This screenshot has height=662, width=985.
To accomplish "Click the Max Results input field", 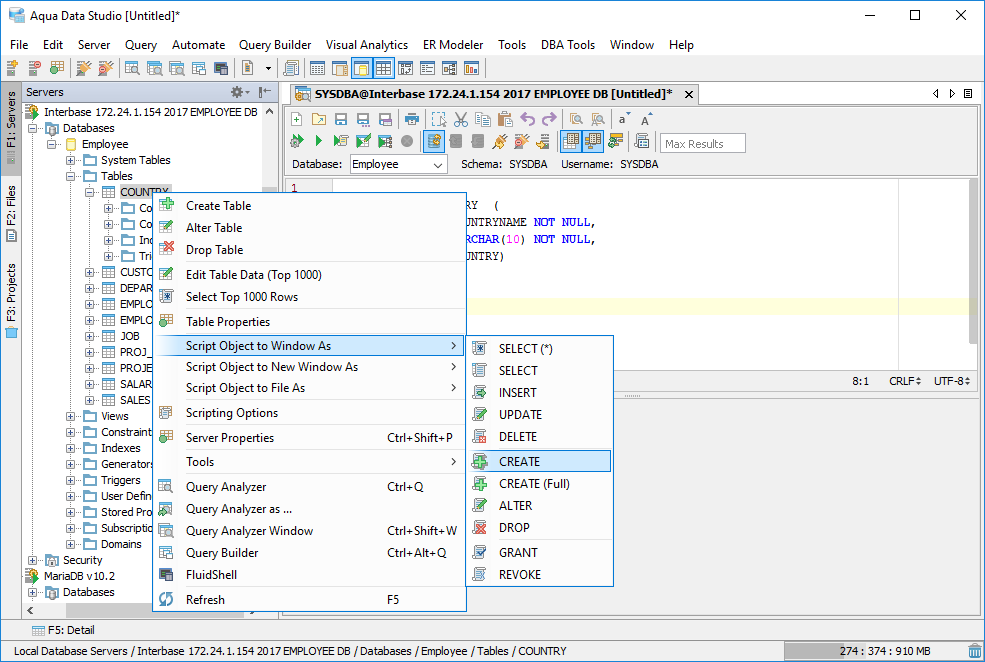I will [x=702, y=143].
